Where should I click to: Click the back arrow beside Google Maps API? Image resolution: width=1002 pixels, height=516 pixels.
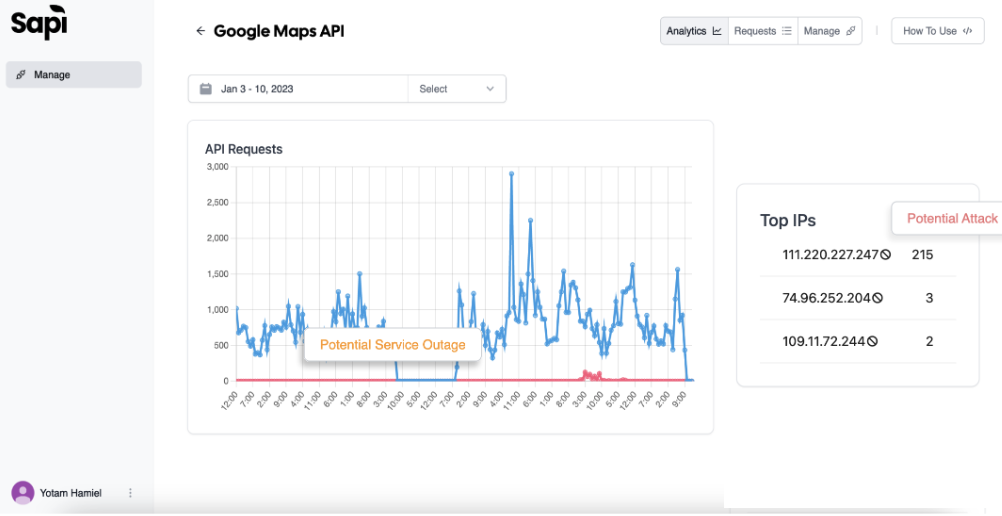201,31
